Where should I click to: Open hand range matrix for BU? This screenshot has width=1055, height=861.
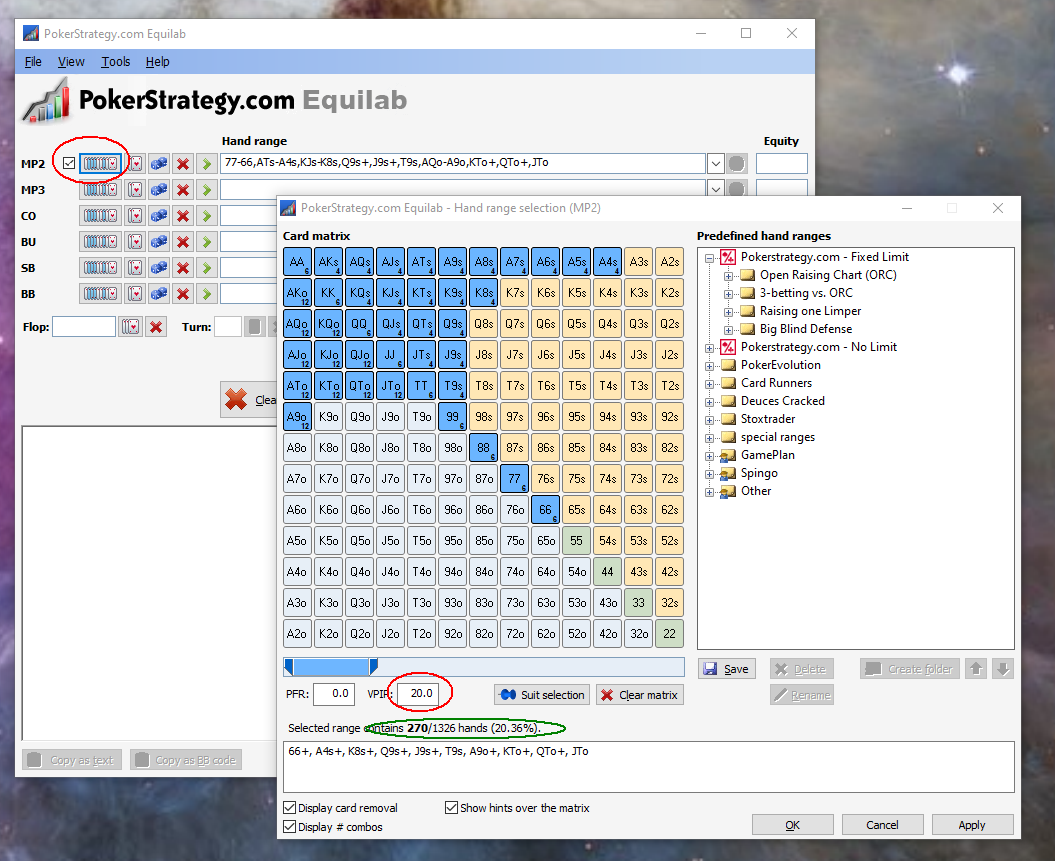pyautogui.click(x=101, y=241)
